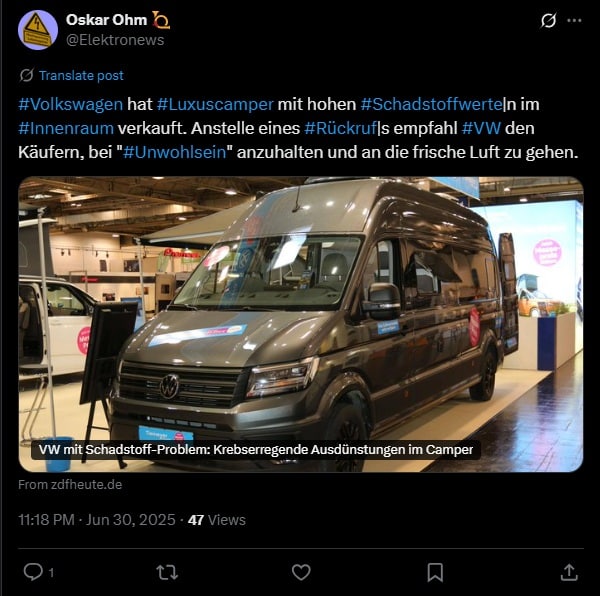Bookmark this post
Image resolution: width=600 pixels, height=596 pixels.
435,572
